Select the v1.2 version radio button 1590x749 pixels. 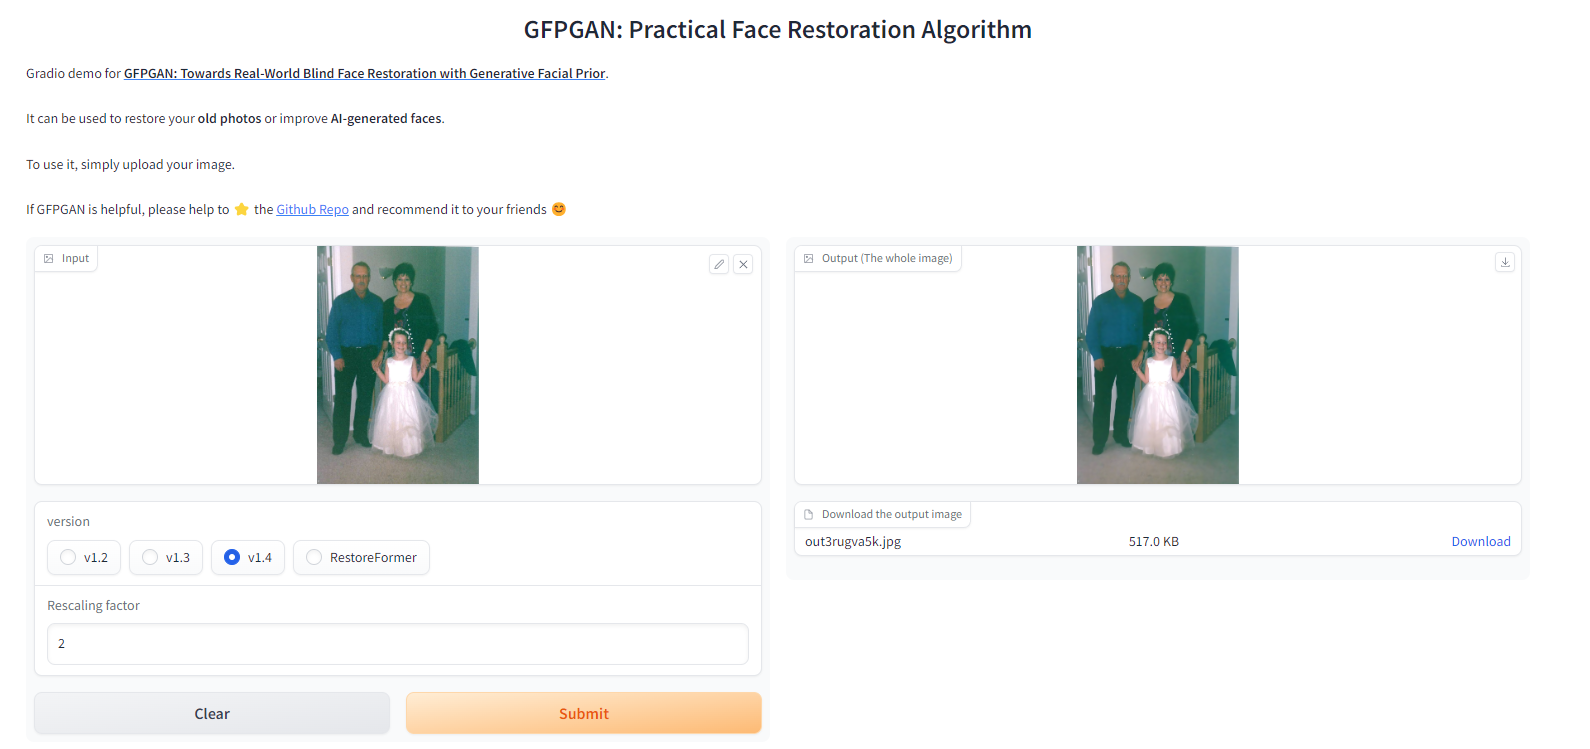(x=69, y=557)
